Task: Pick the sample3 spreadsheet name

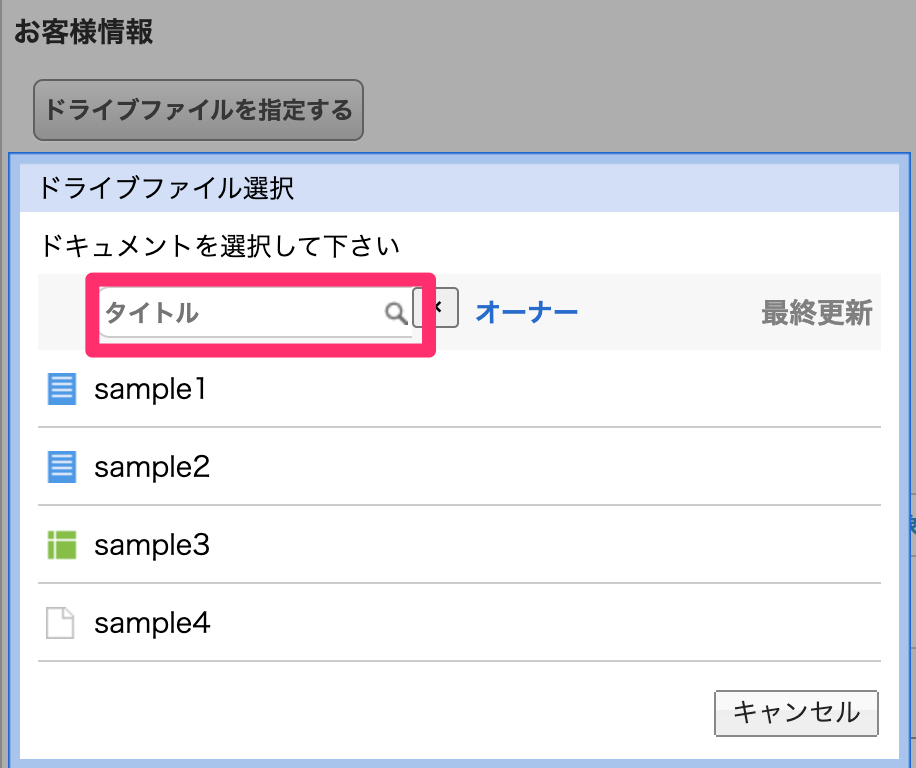Action: pyautogui.click(x=152, y=545)
